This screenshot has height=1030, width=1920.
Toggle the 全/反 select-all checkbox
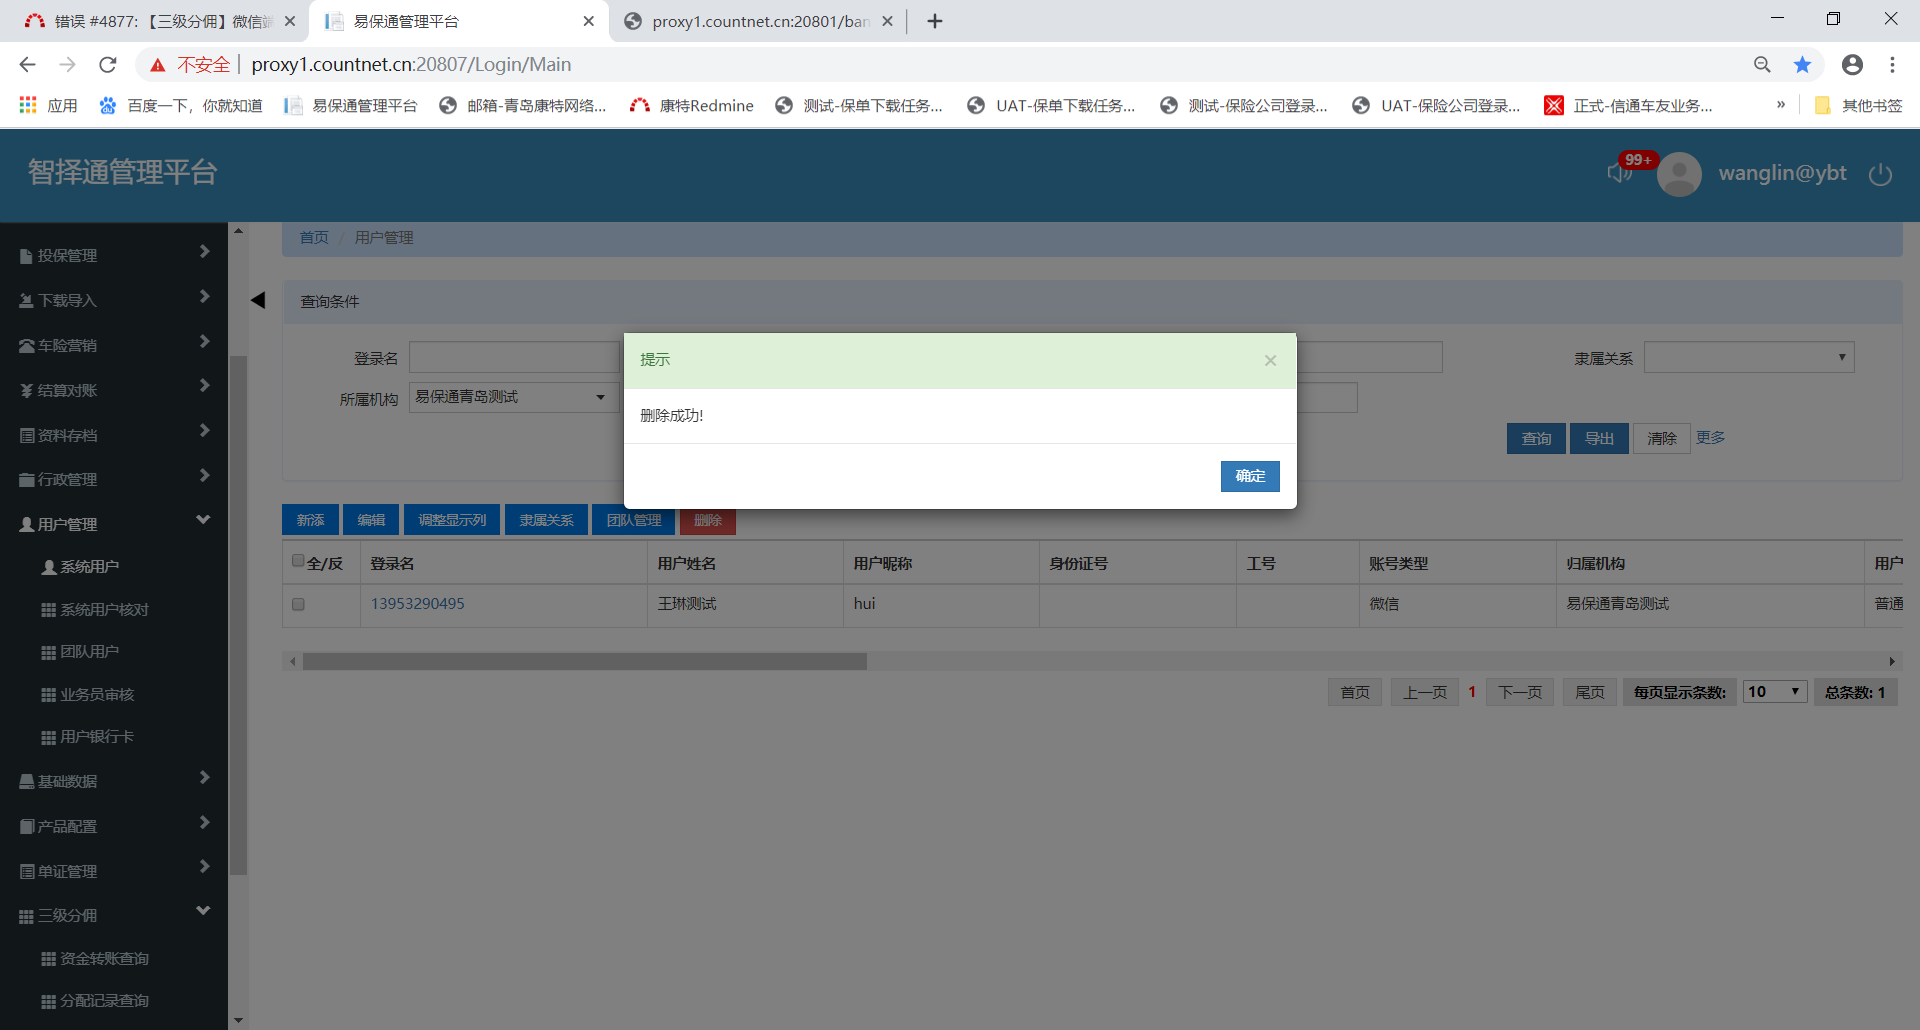pyautogui.click(x=298, y=561)
